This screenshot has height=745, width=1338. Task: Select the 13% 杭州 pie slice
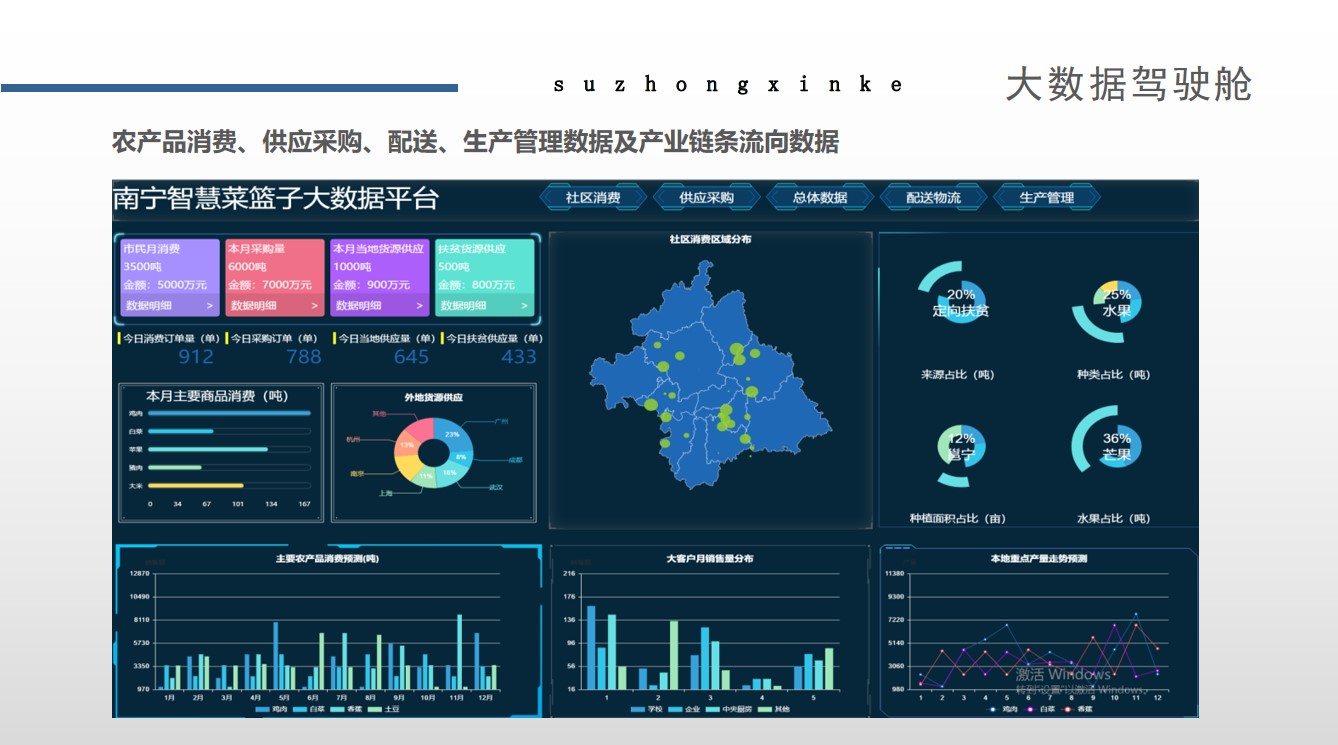(x=409, y=443)
